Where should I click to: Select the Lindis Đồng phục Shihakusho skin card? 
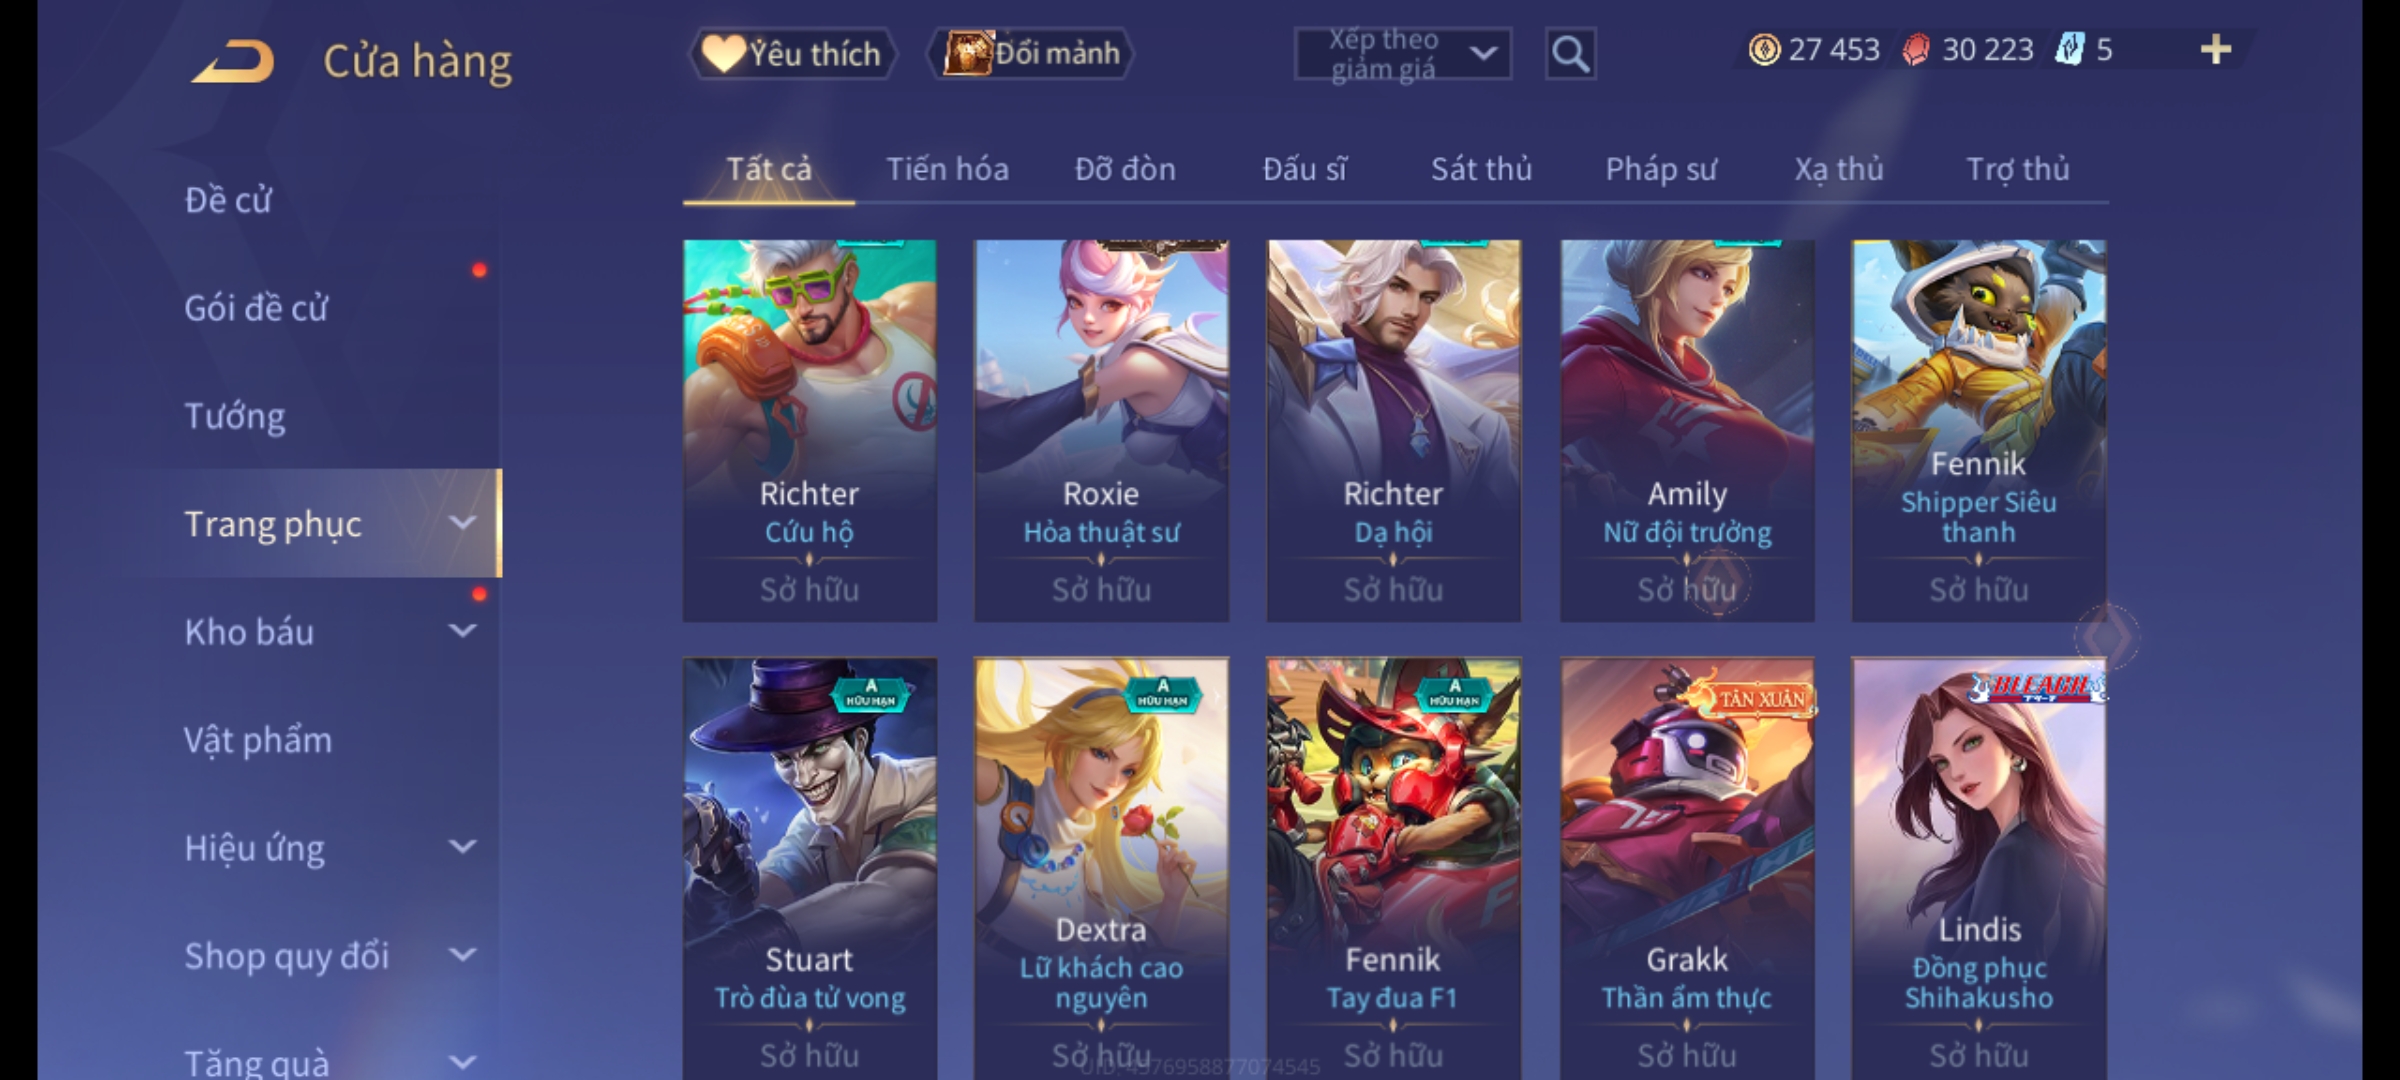click(x=1979, y=868)
